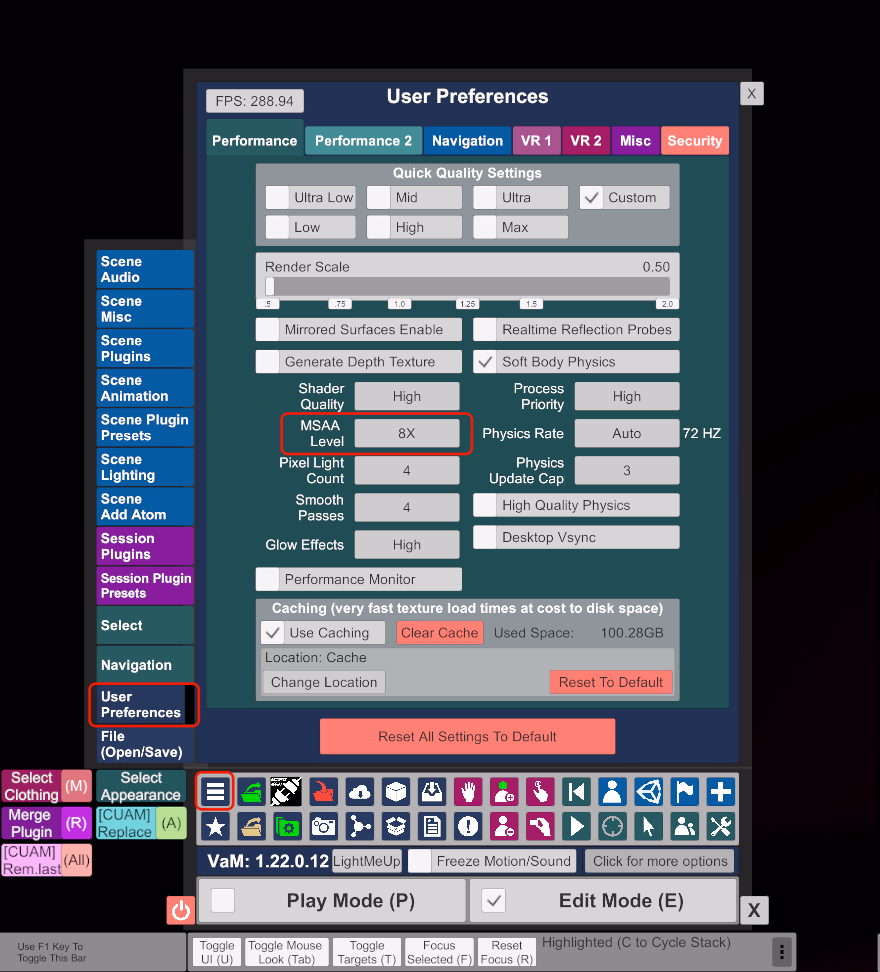Open the Shader Quality selector
The height and width of the screenshot is (972, 880).
click(407, 396)
